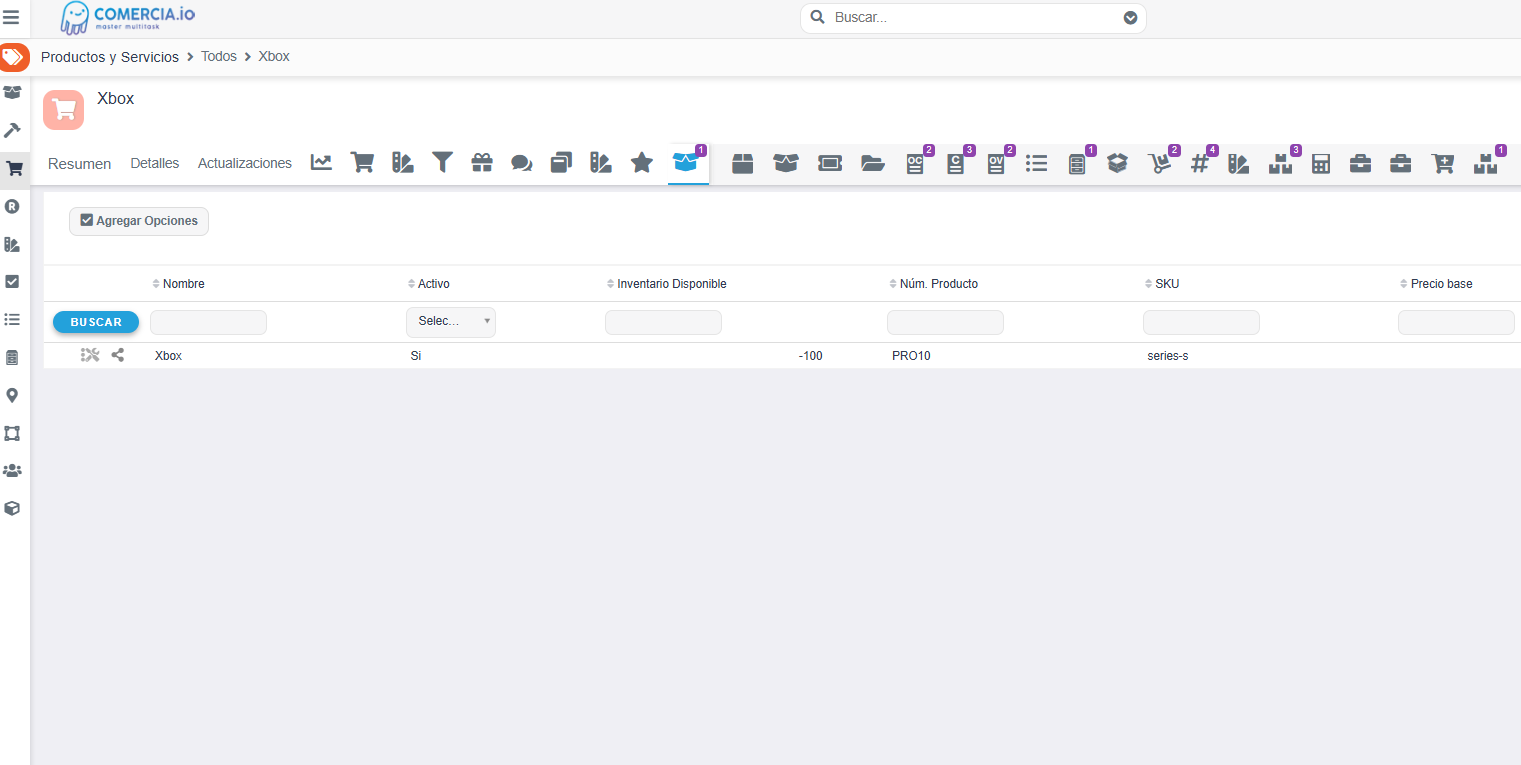Open the hand truck dolly tab icon
This screenshot has height=765, width=1521.
(1160, 163)
